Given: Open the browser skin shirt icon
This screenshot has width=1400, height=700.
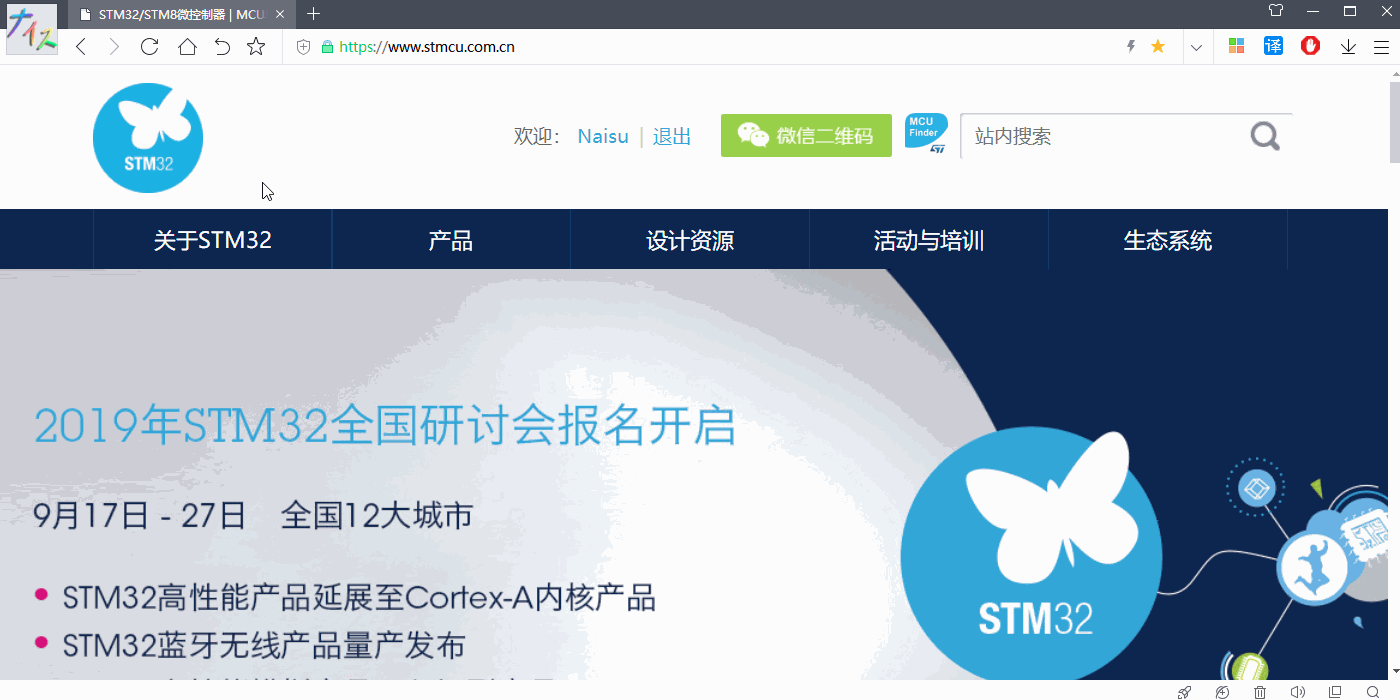Looking at the screenshot, I should 1275,11.
